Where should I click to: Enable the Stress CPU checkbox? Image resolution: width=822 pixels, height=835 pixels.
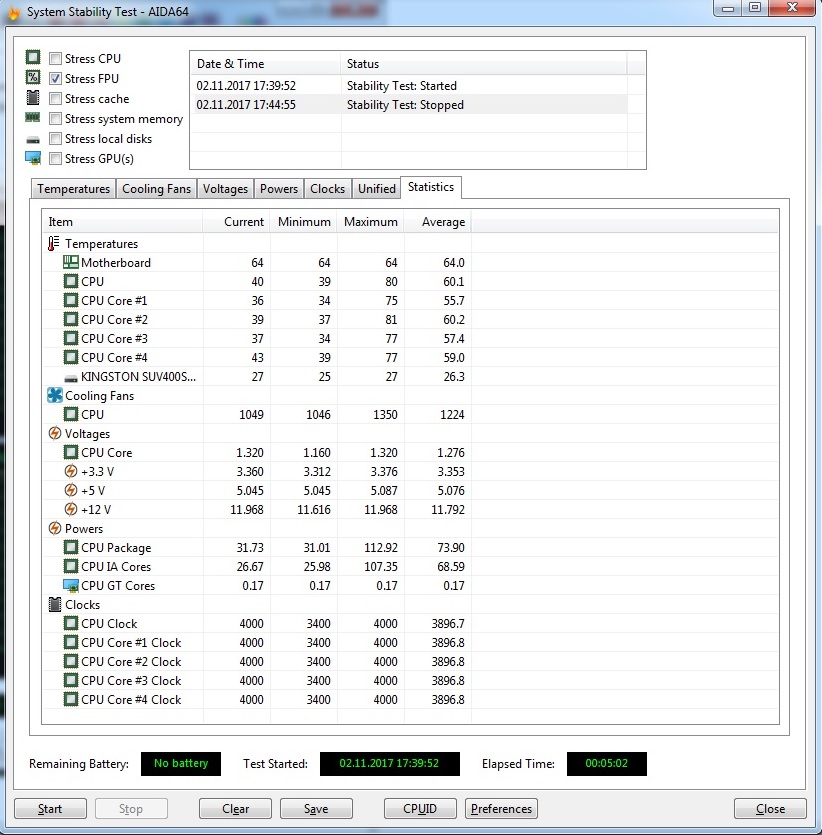tap(55, 58)
